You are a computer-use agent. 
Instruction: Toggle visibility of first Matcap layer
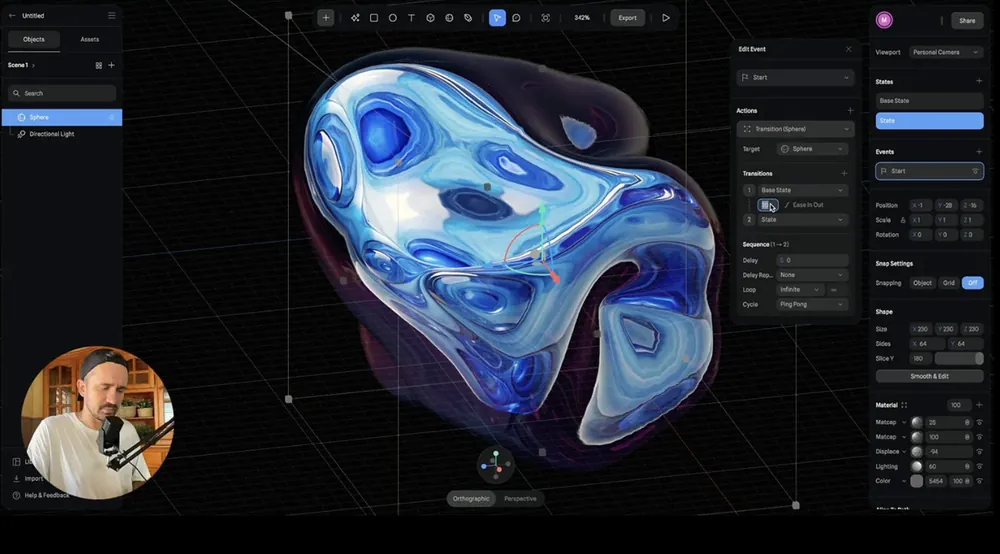coord(980,422)
